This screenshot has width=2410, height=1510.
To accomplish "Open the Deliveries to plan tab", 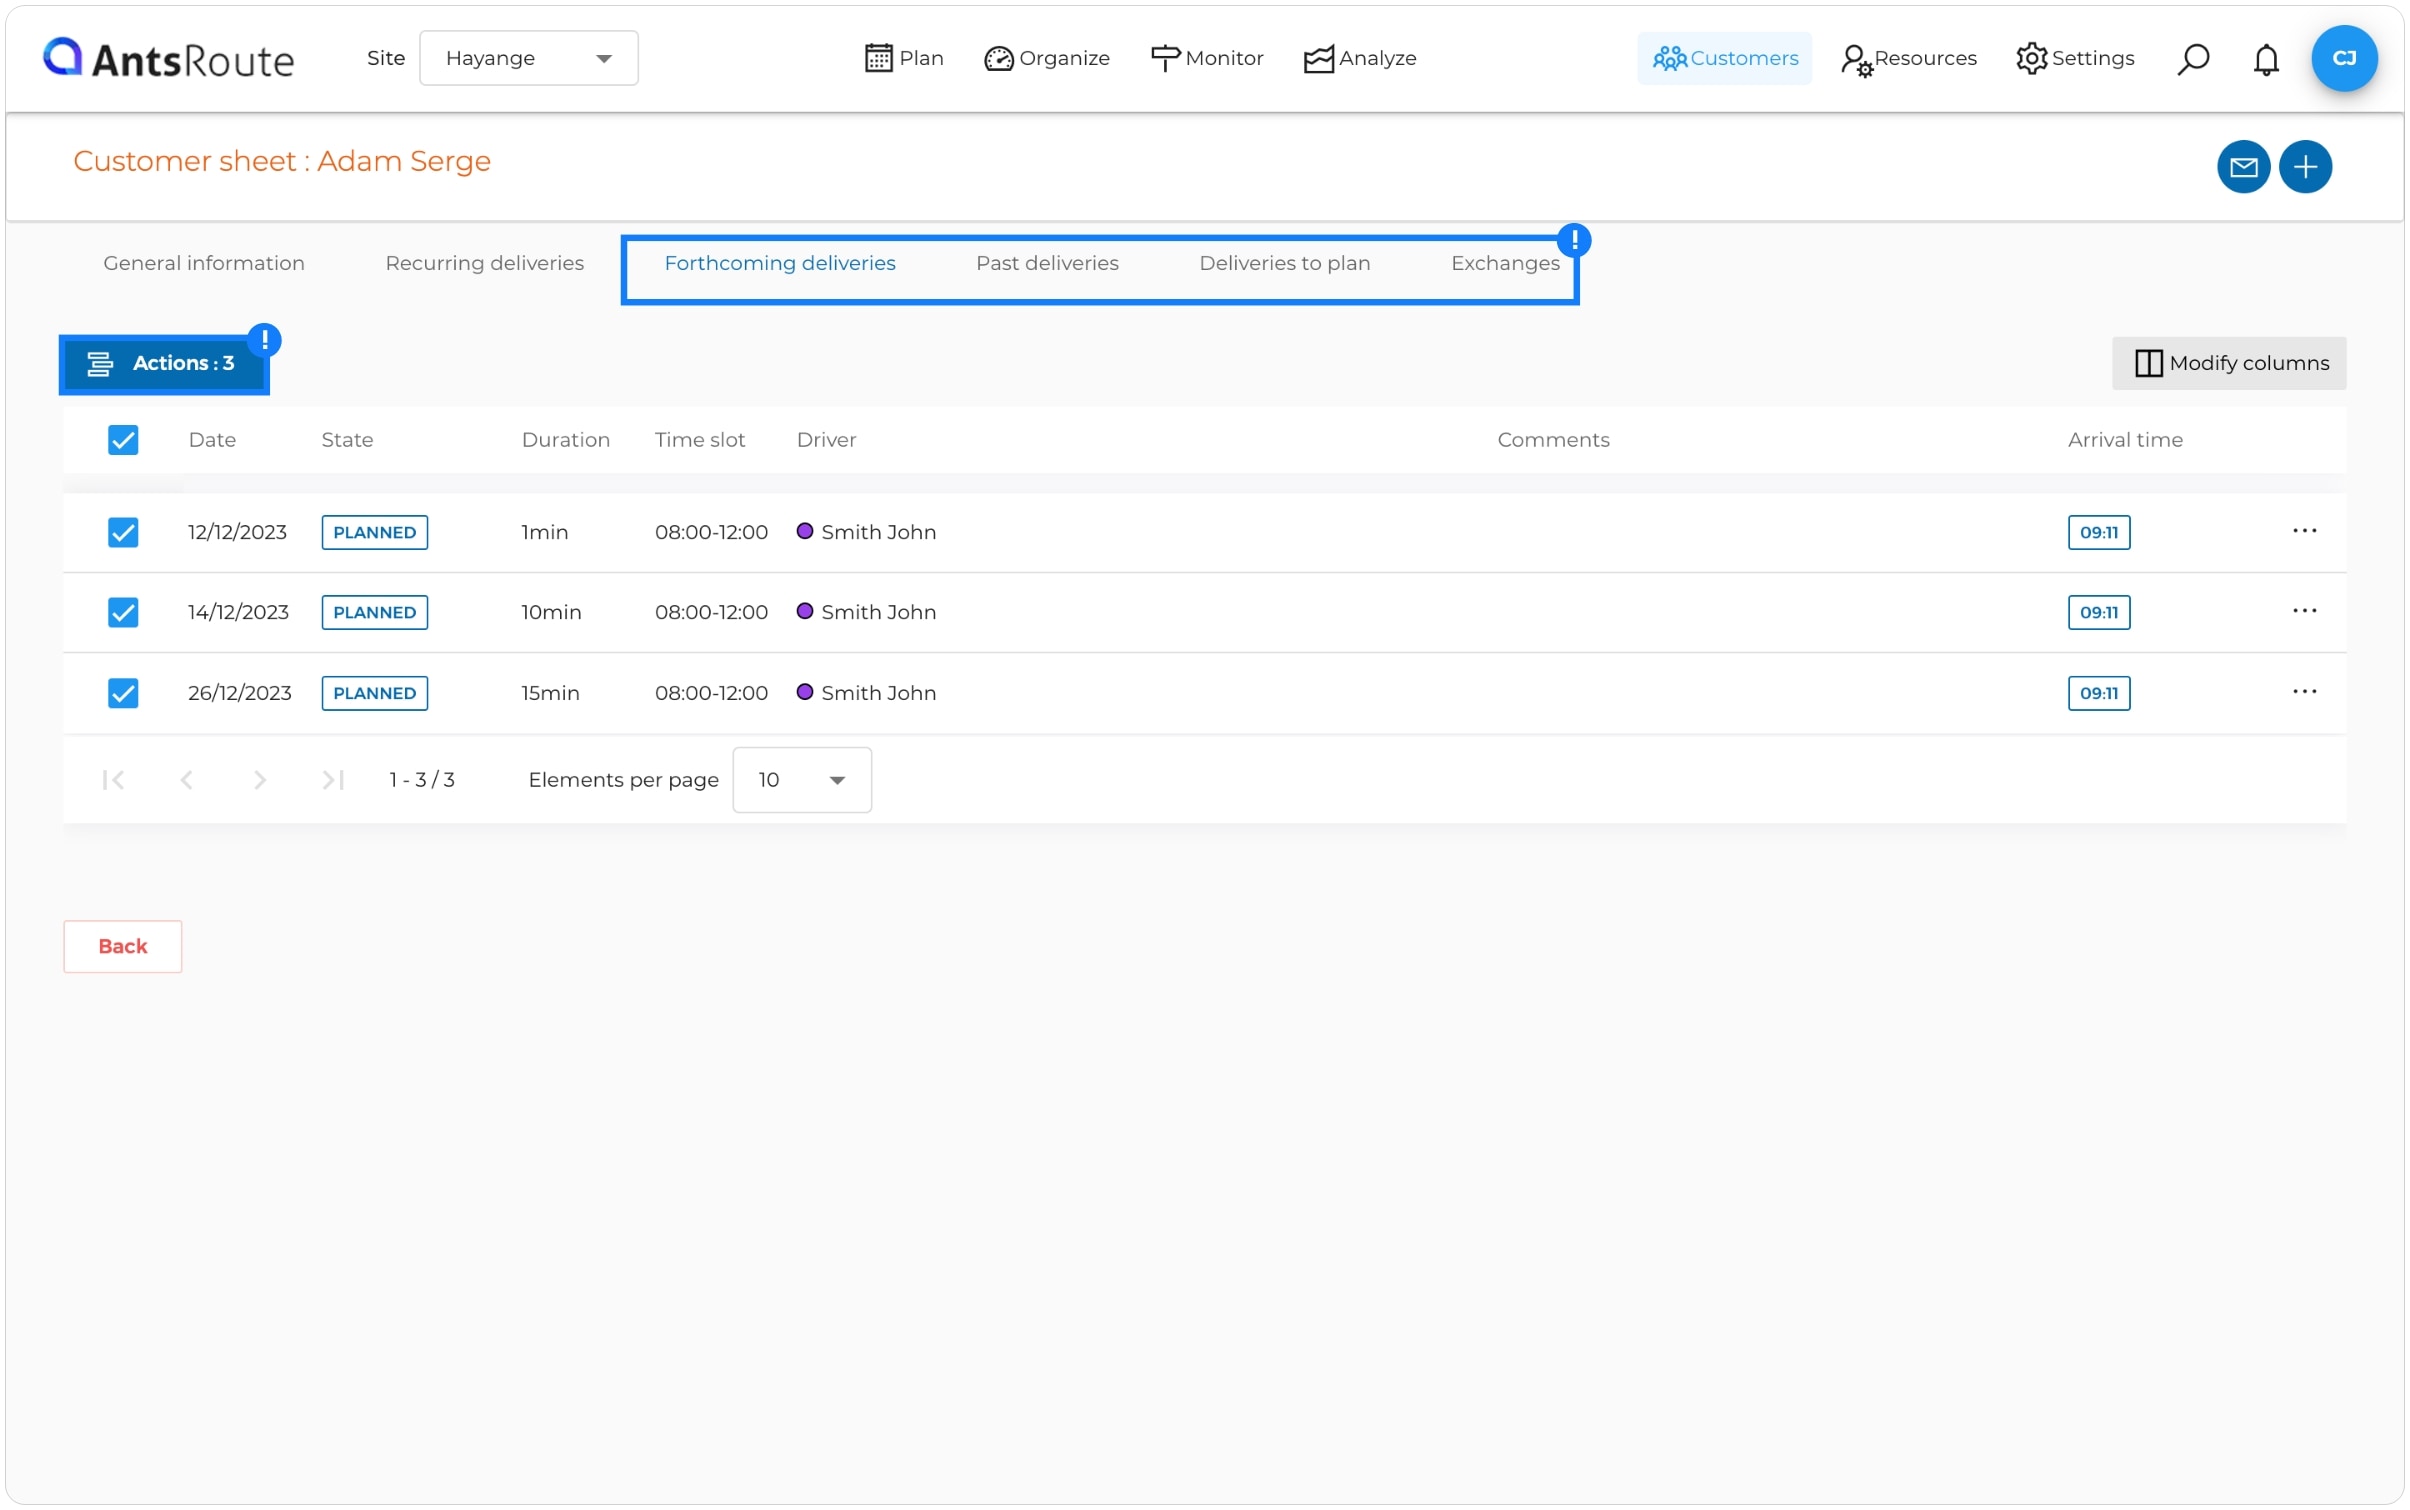I will click(1285, 263).
